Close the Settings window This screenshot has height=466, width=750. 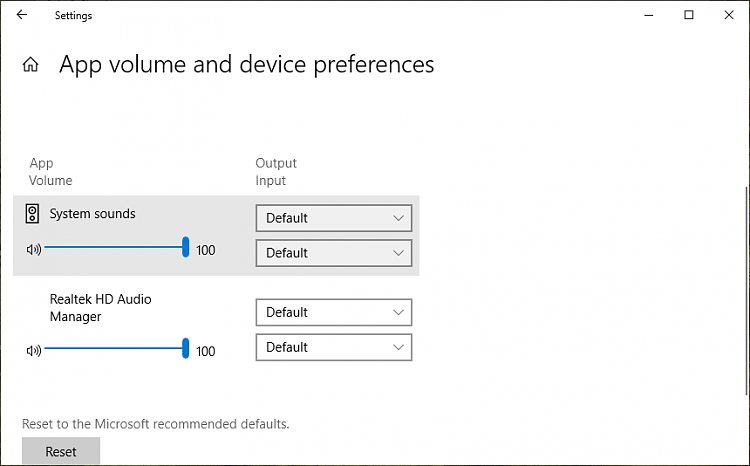click(731, 15)
